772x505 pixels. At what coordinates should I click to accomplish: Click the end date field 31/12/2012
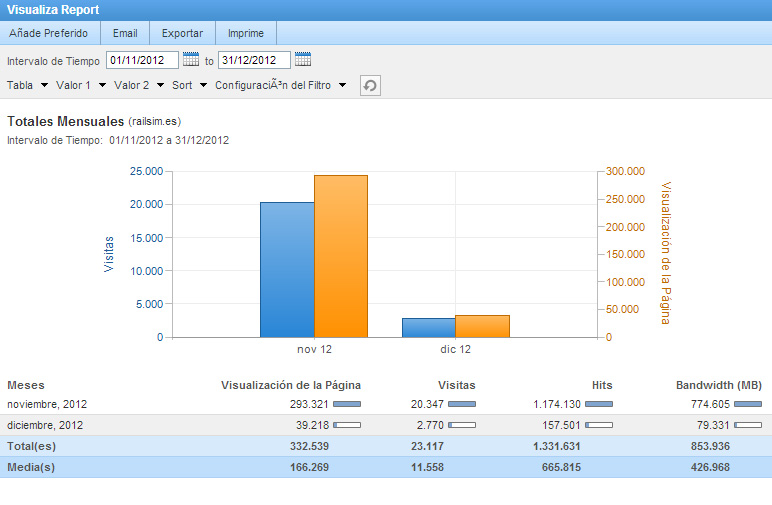254,60
